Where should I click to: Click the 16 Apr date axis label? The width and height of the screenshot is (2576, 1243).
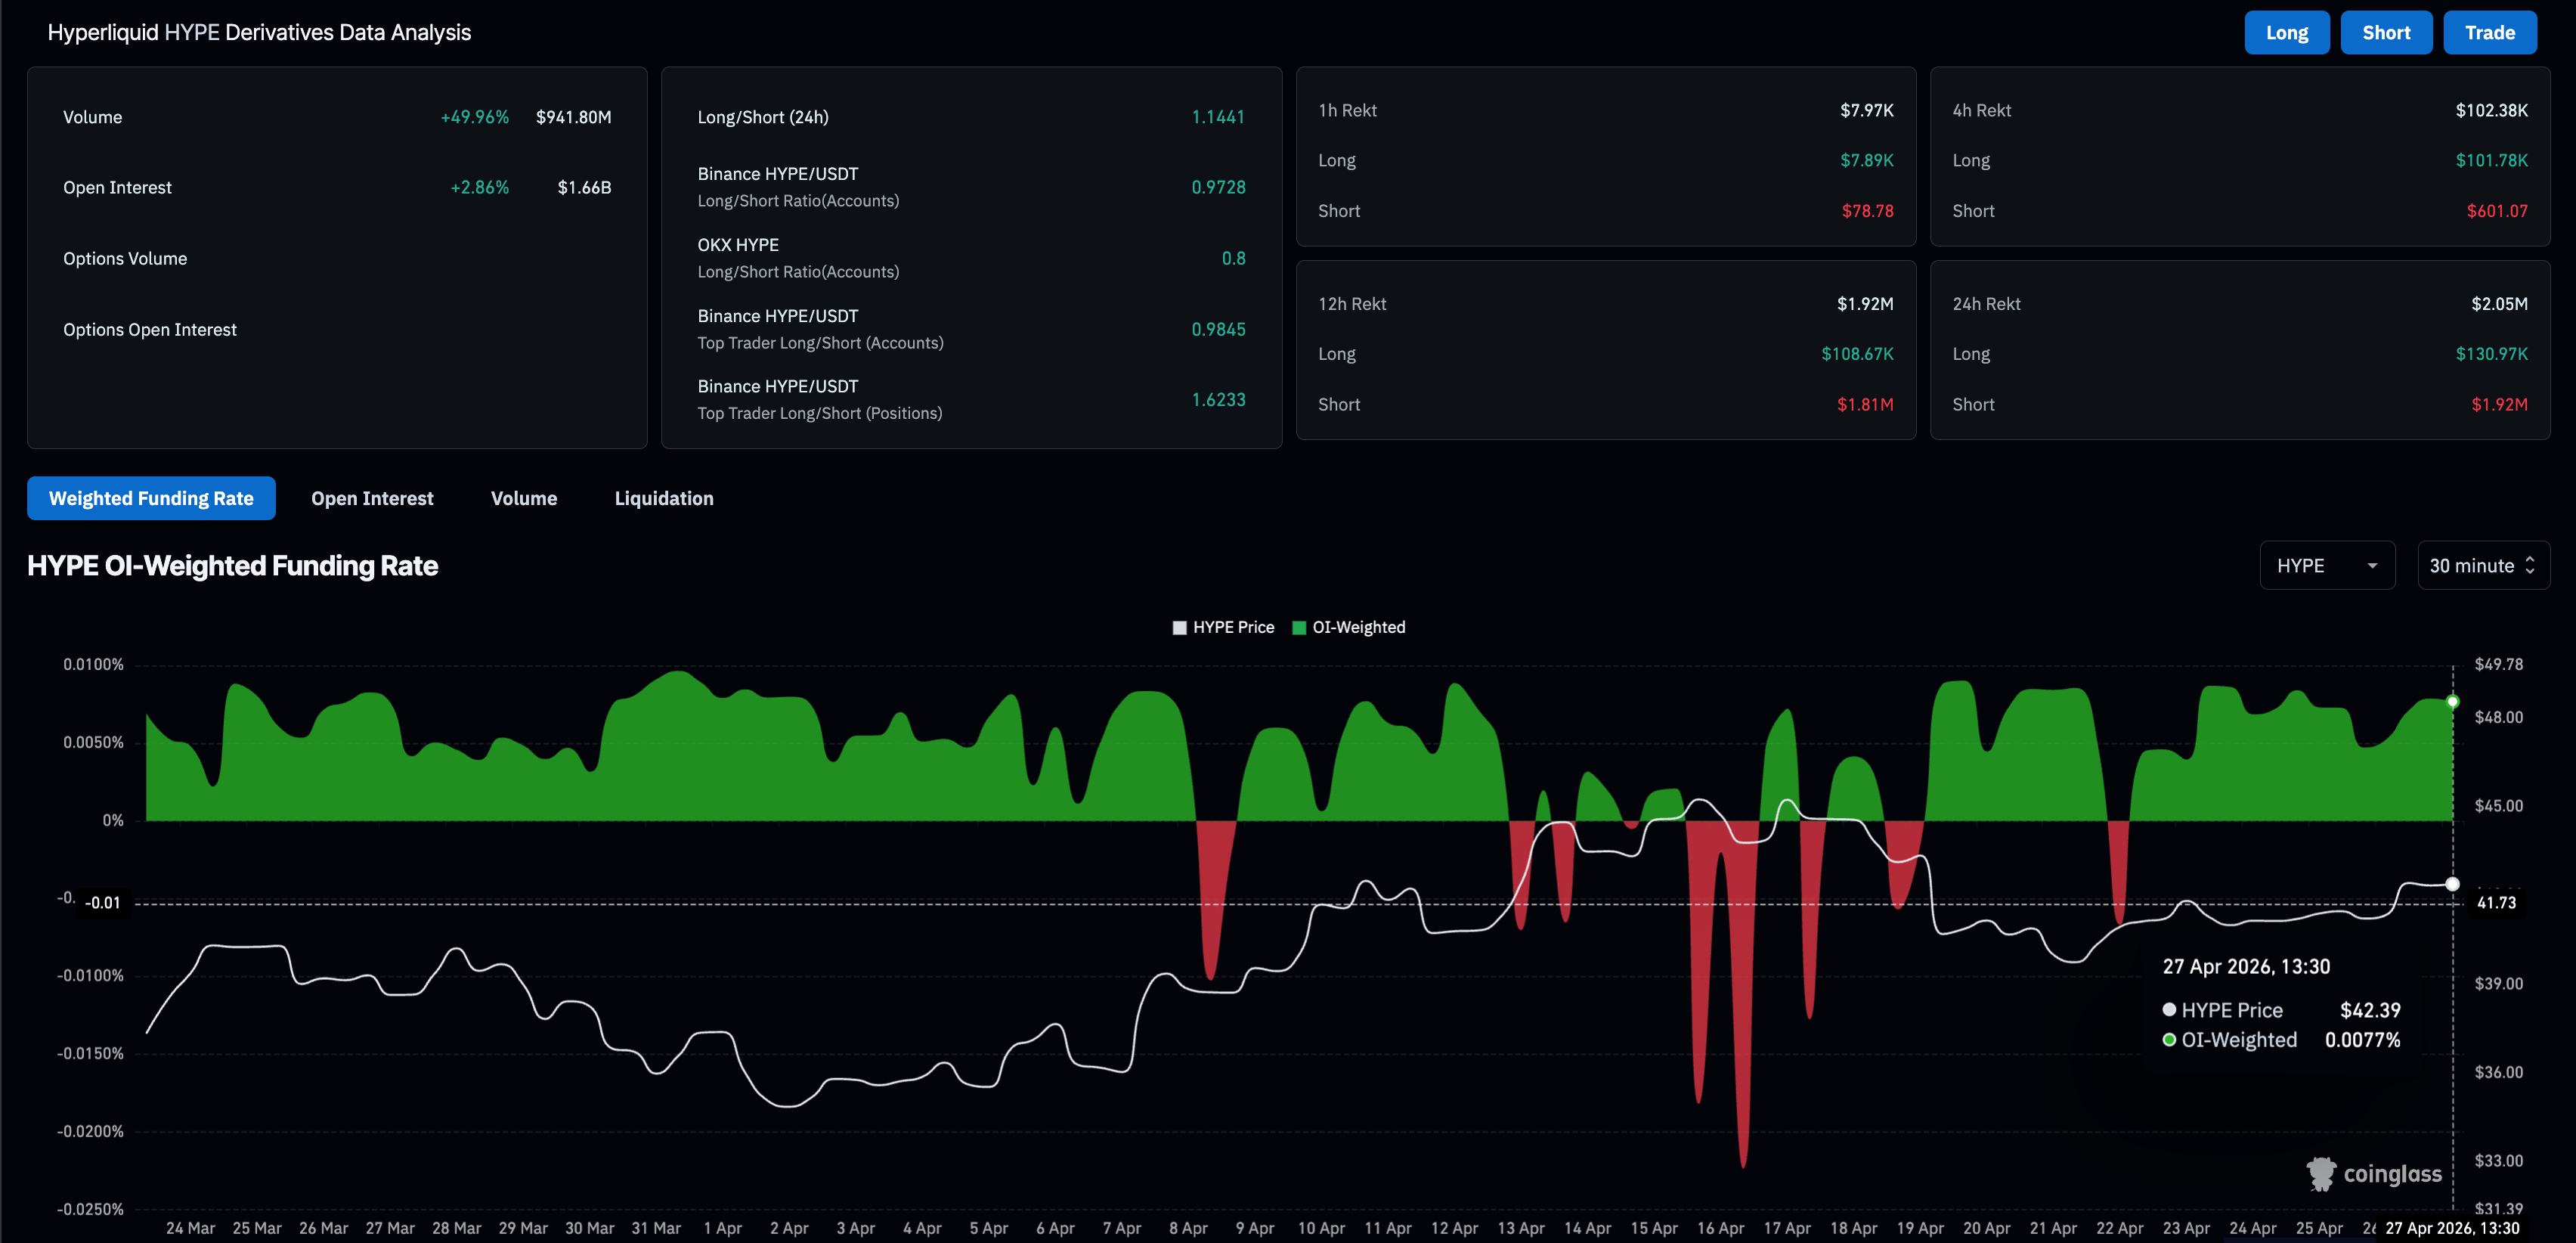1720,1228
